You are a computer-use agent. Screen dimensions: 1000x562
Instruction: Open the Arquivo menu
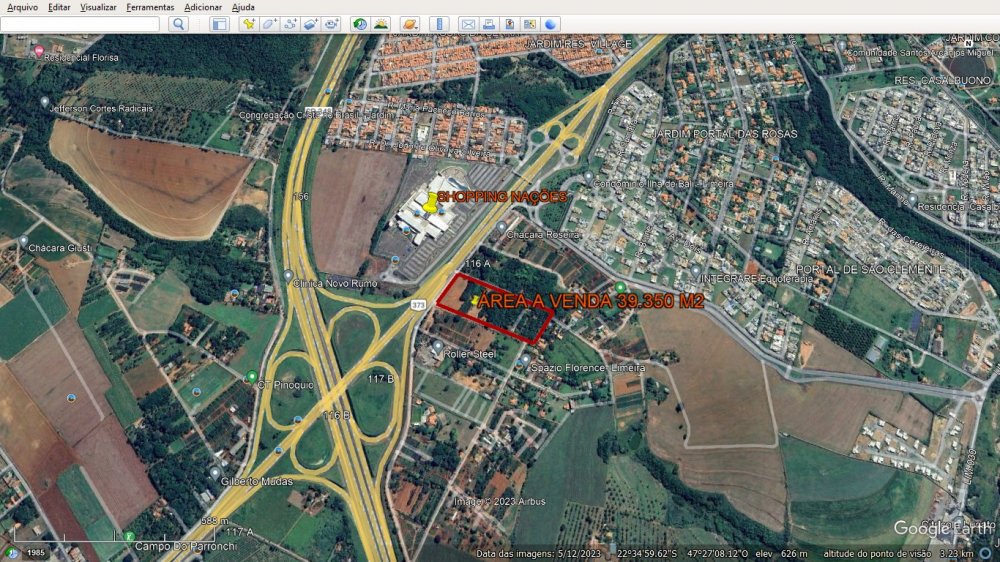point(22,7)
